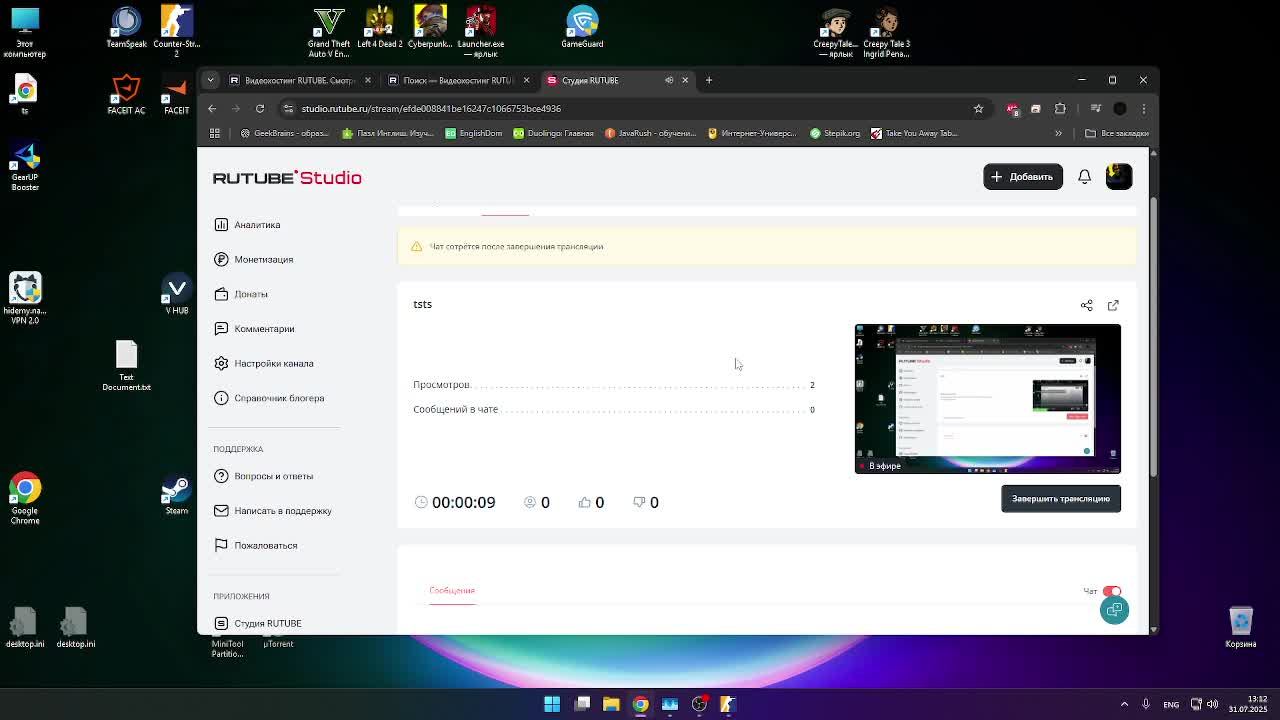Click the dislikes thumbs-down icon

639,502
